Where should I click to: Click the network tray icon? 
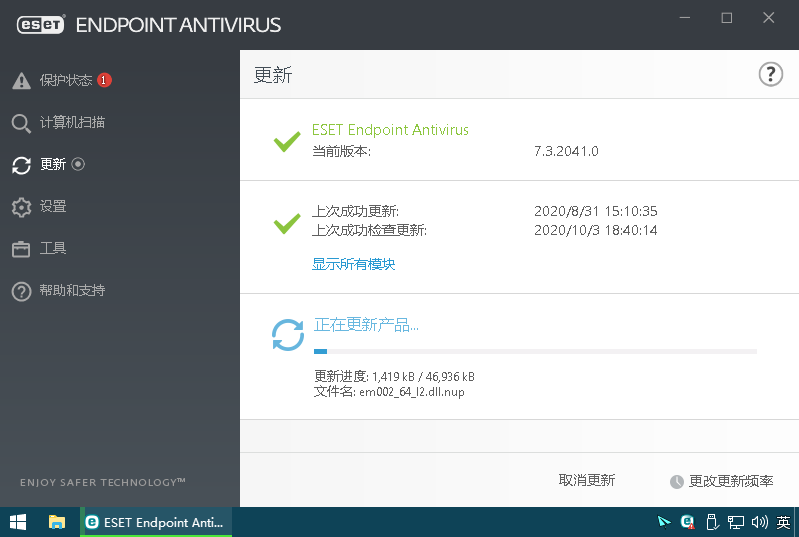735,522
